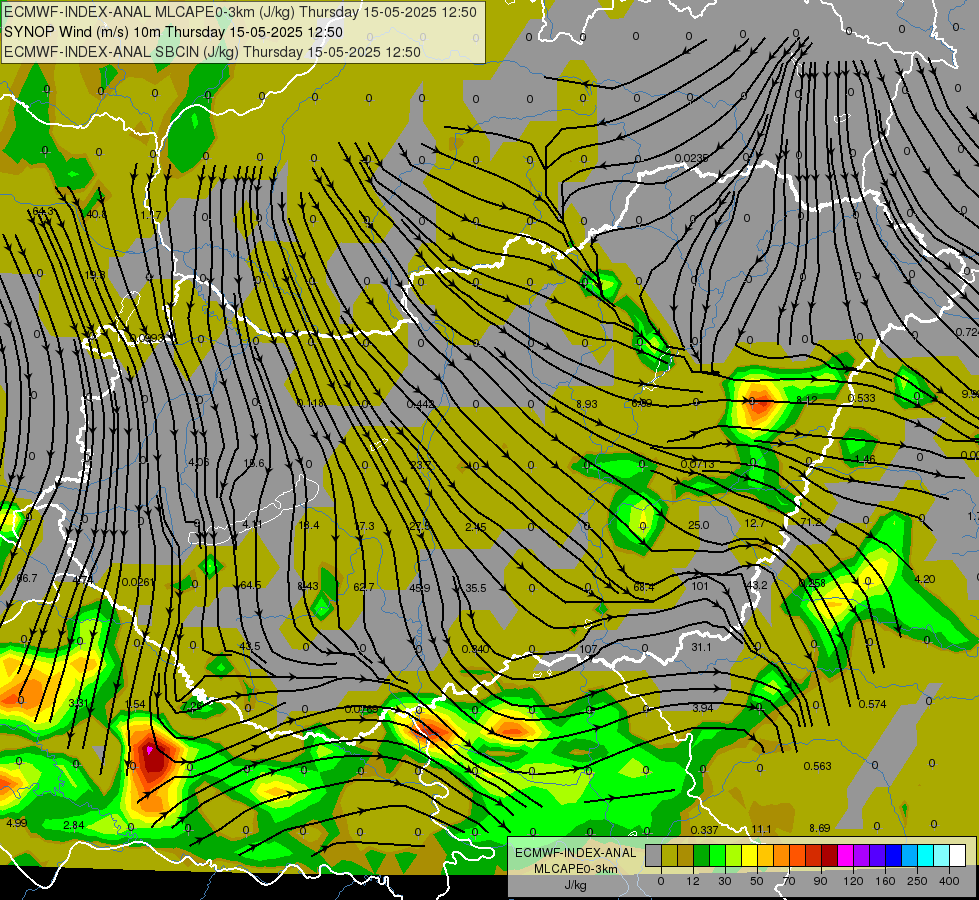Click the map value 23.7
979x900 pixels.
point(420,465)
